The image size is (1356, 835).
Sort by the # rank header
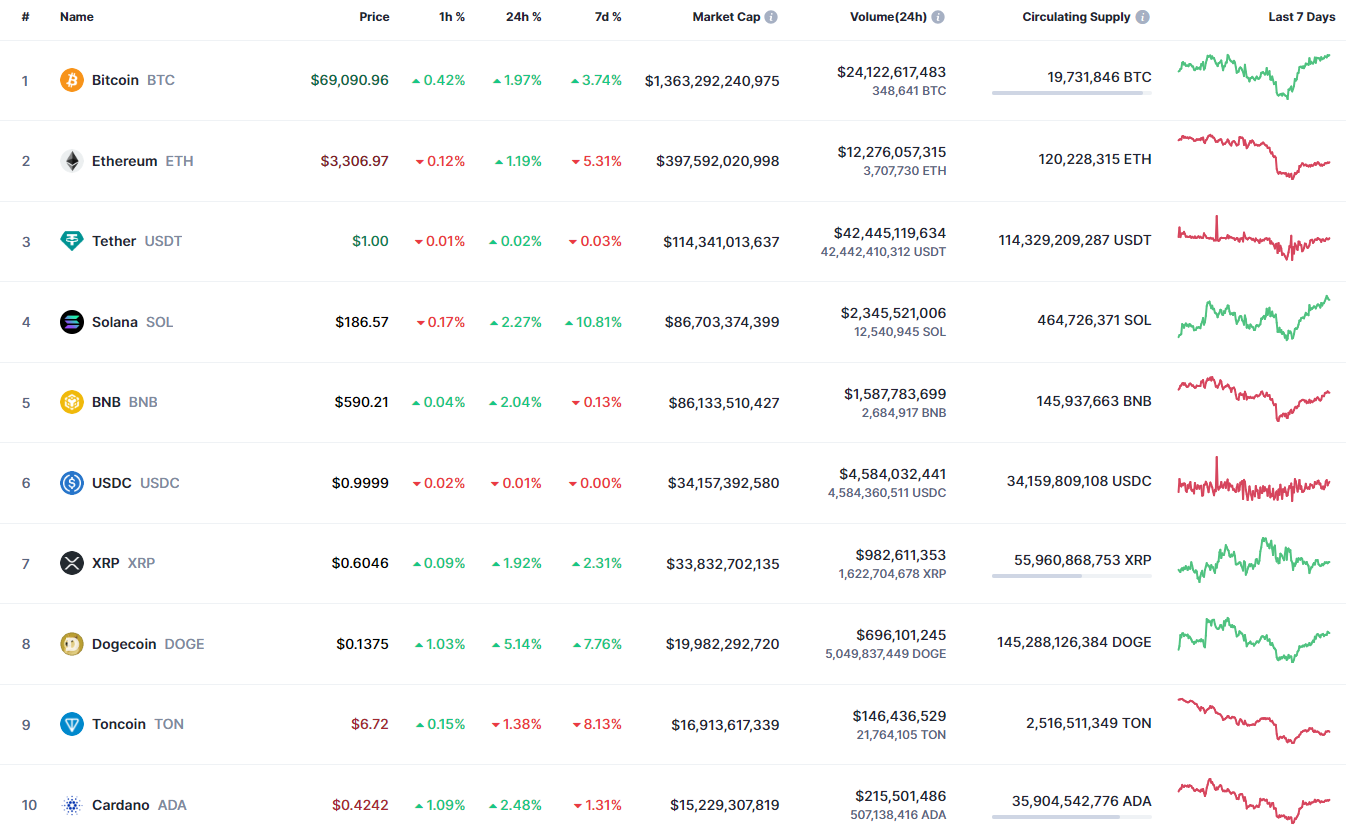click(25, 17)
